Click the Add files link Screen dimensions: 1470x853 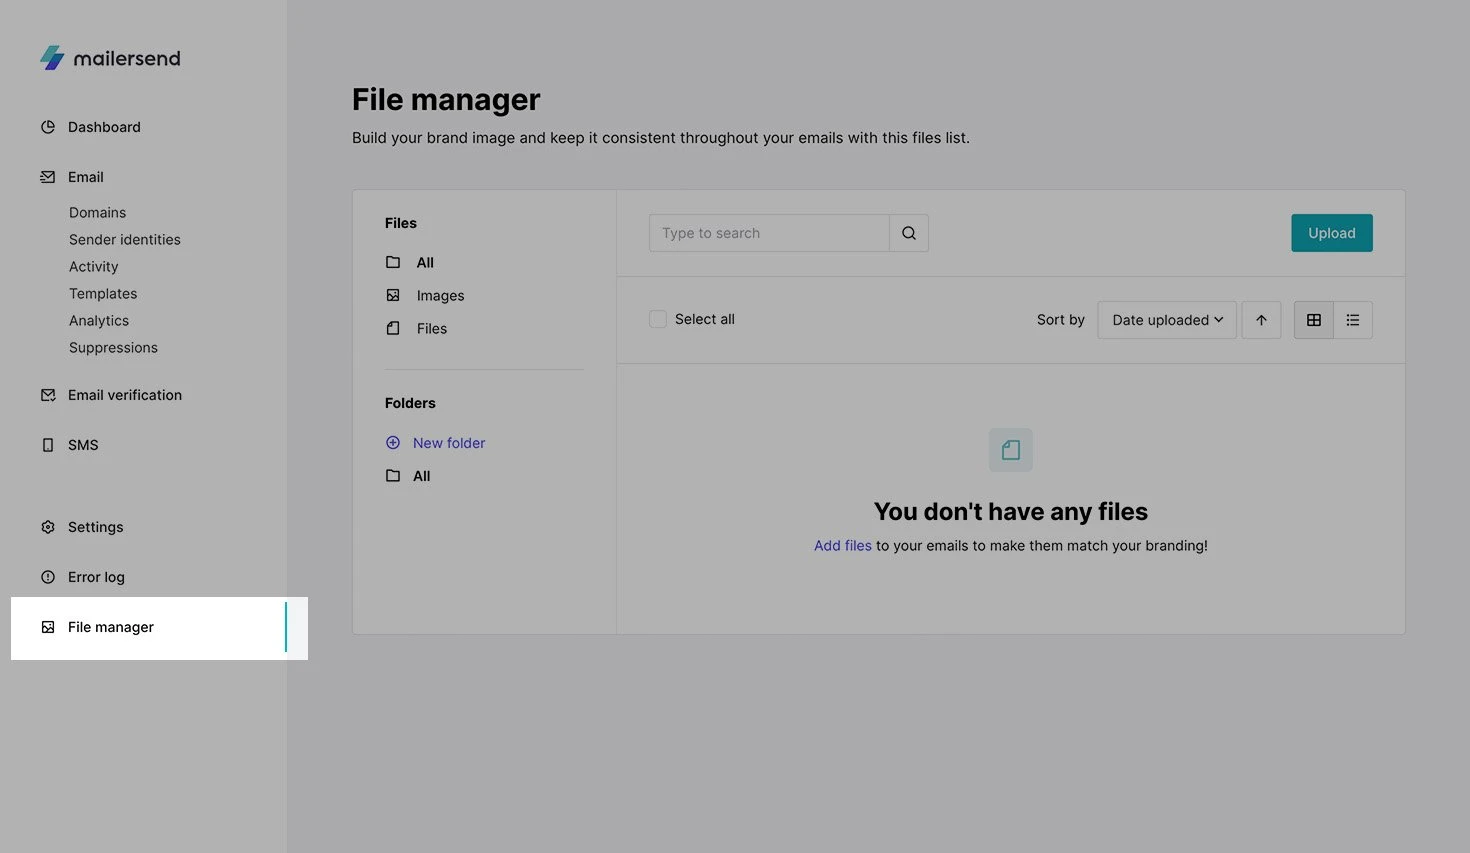(x=842, y=546)
